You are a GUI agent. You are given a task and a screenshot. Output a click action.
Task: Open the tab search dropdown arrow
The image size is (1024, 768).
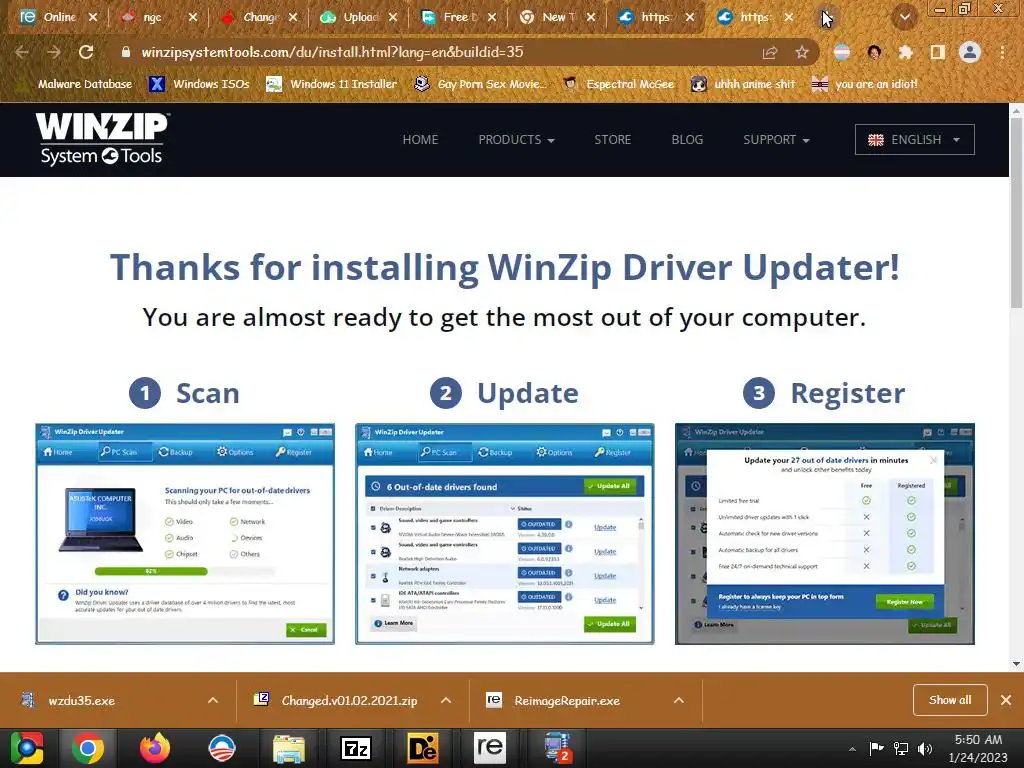coord(904,17)
